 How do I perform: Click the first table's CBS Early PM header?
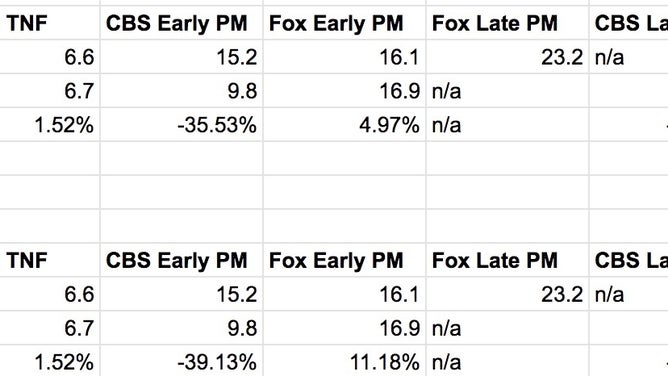coord(182,23)
